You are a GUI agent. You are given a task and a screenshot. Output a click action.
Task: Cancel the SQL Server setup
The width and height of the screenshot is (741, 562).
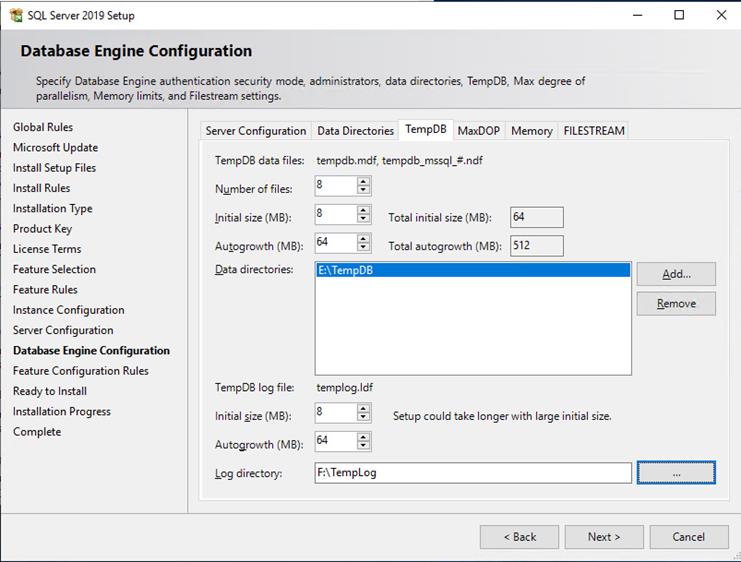(689, 537)
